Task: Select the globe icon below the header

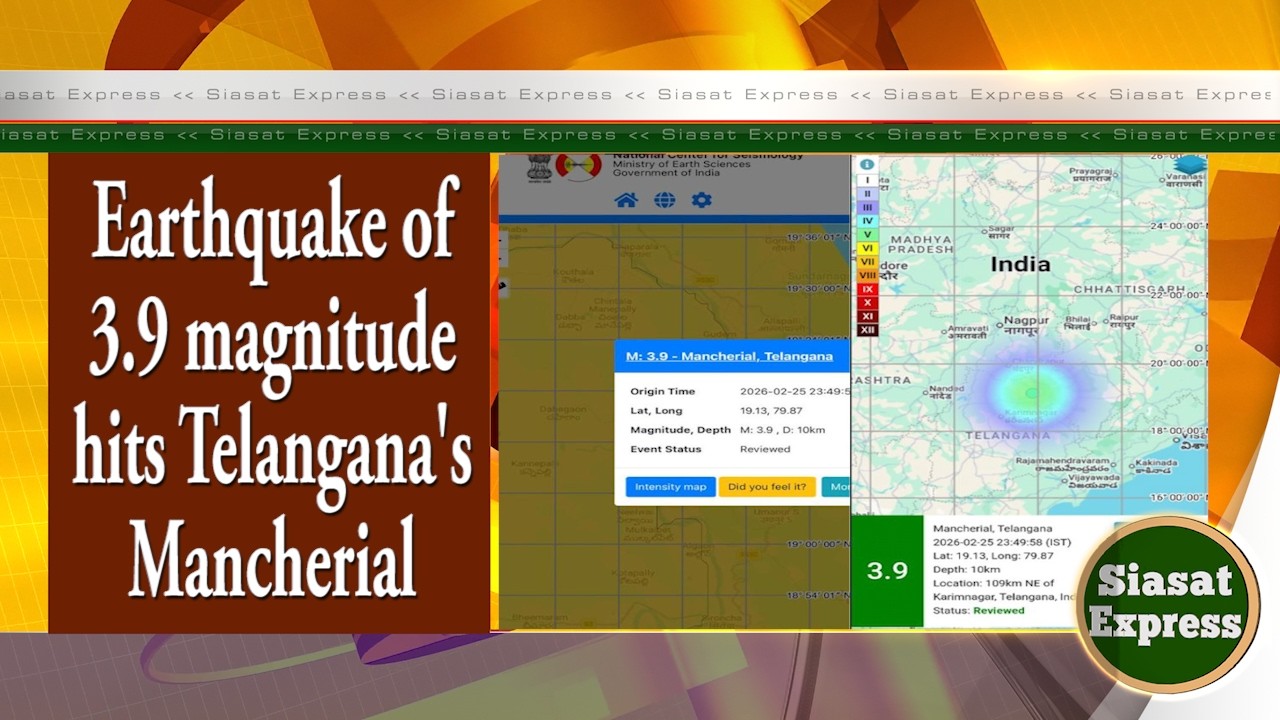Action: point(664,200)
